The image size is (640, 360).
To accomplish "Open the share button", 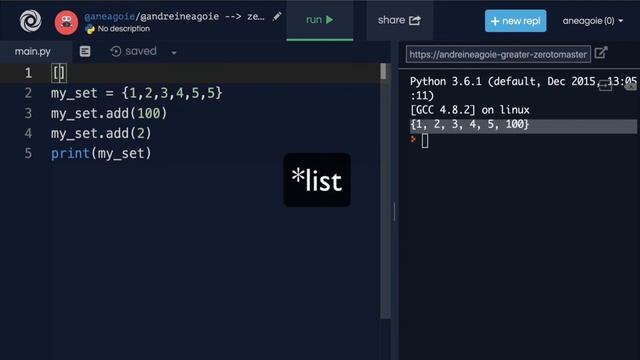I will pos(399,20).
